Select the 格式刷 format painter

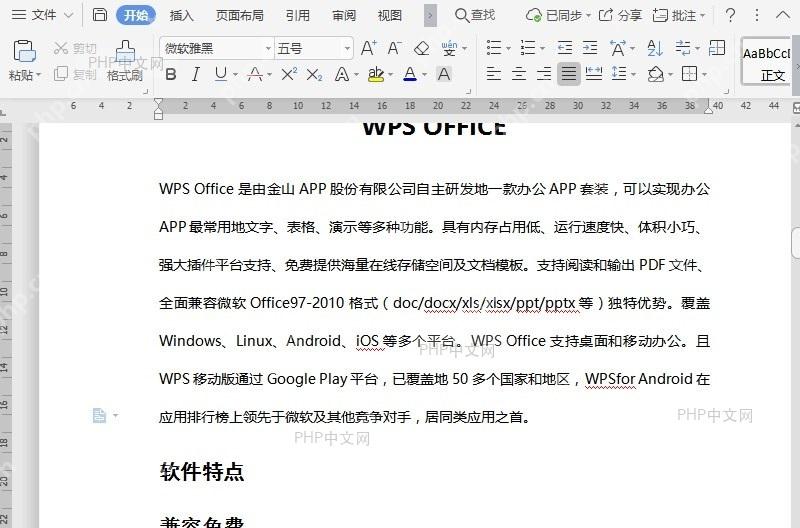click(x=125, y=61)
